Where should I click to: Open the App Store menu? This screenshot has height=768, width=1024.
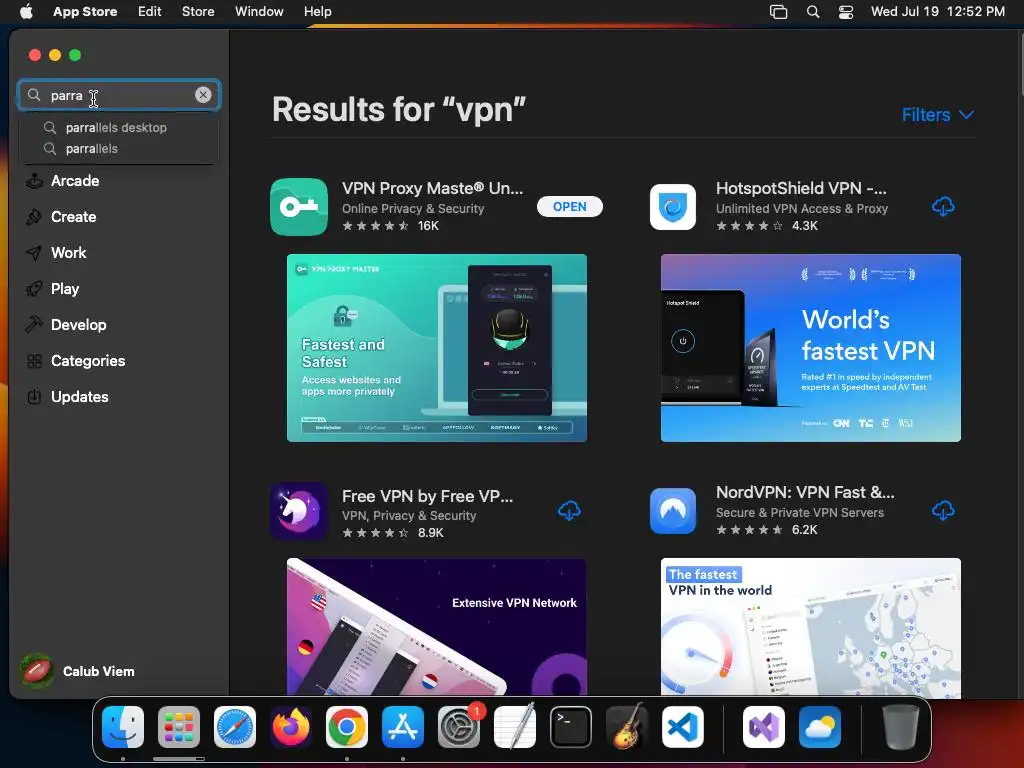pyautogui.click(x=85, y=11)
